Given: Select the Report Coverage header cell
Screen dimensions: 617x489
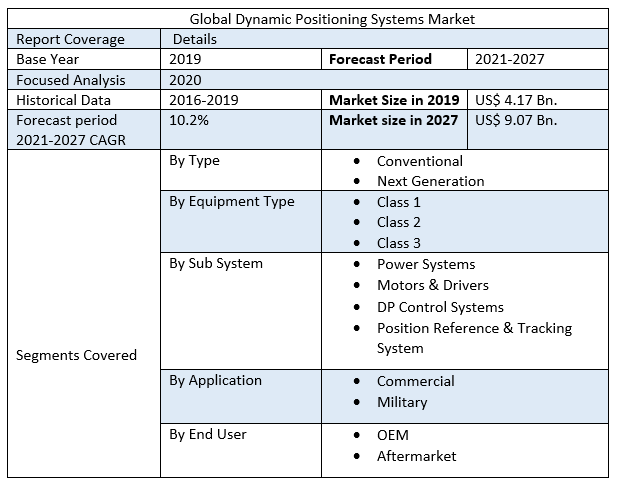Looking at the screenshot, I should [x=70, y=39].
